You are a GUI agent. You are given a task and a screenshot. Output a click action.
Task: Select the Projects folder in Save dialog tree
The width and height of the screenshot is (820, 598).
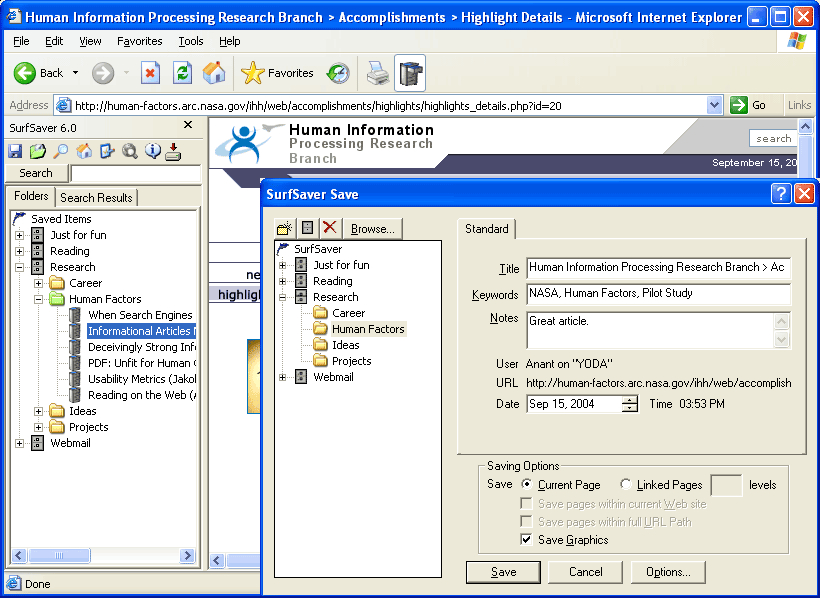[x=351, y=361]
